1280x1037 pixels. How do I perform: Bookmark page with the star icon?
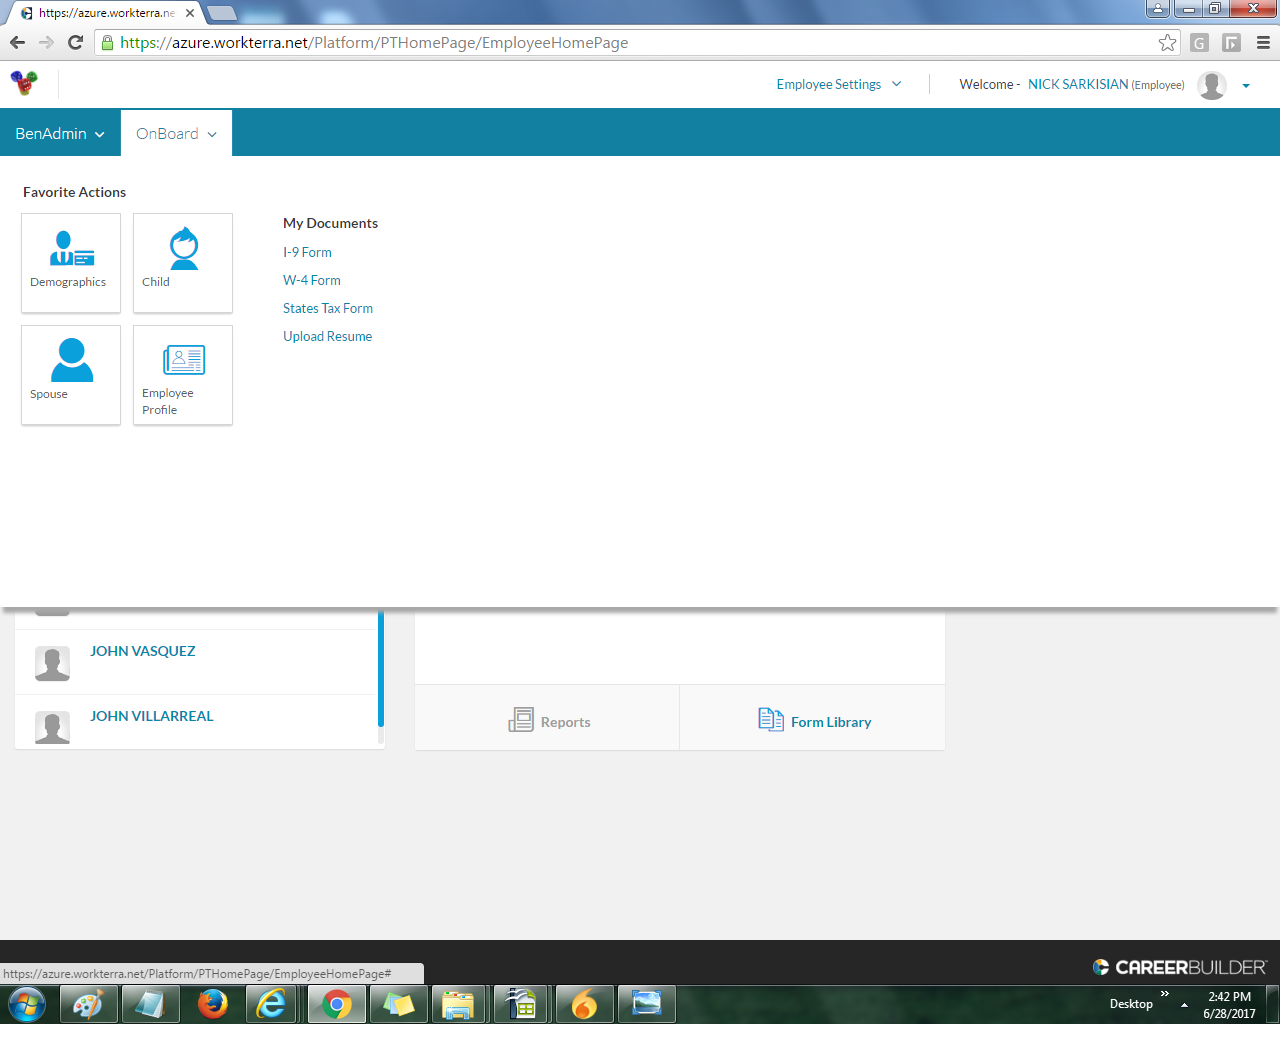[x=1167, y=42]
